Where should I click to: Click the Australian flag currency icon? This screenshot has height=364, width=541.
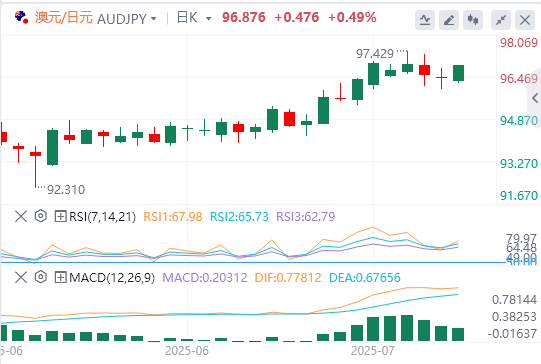(21, 17)
